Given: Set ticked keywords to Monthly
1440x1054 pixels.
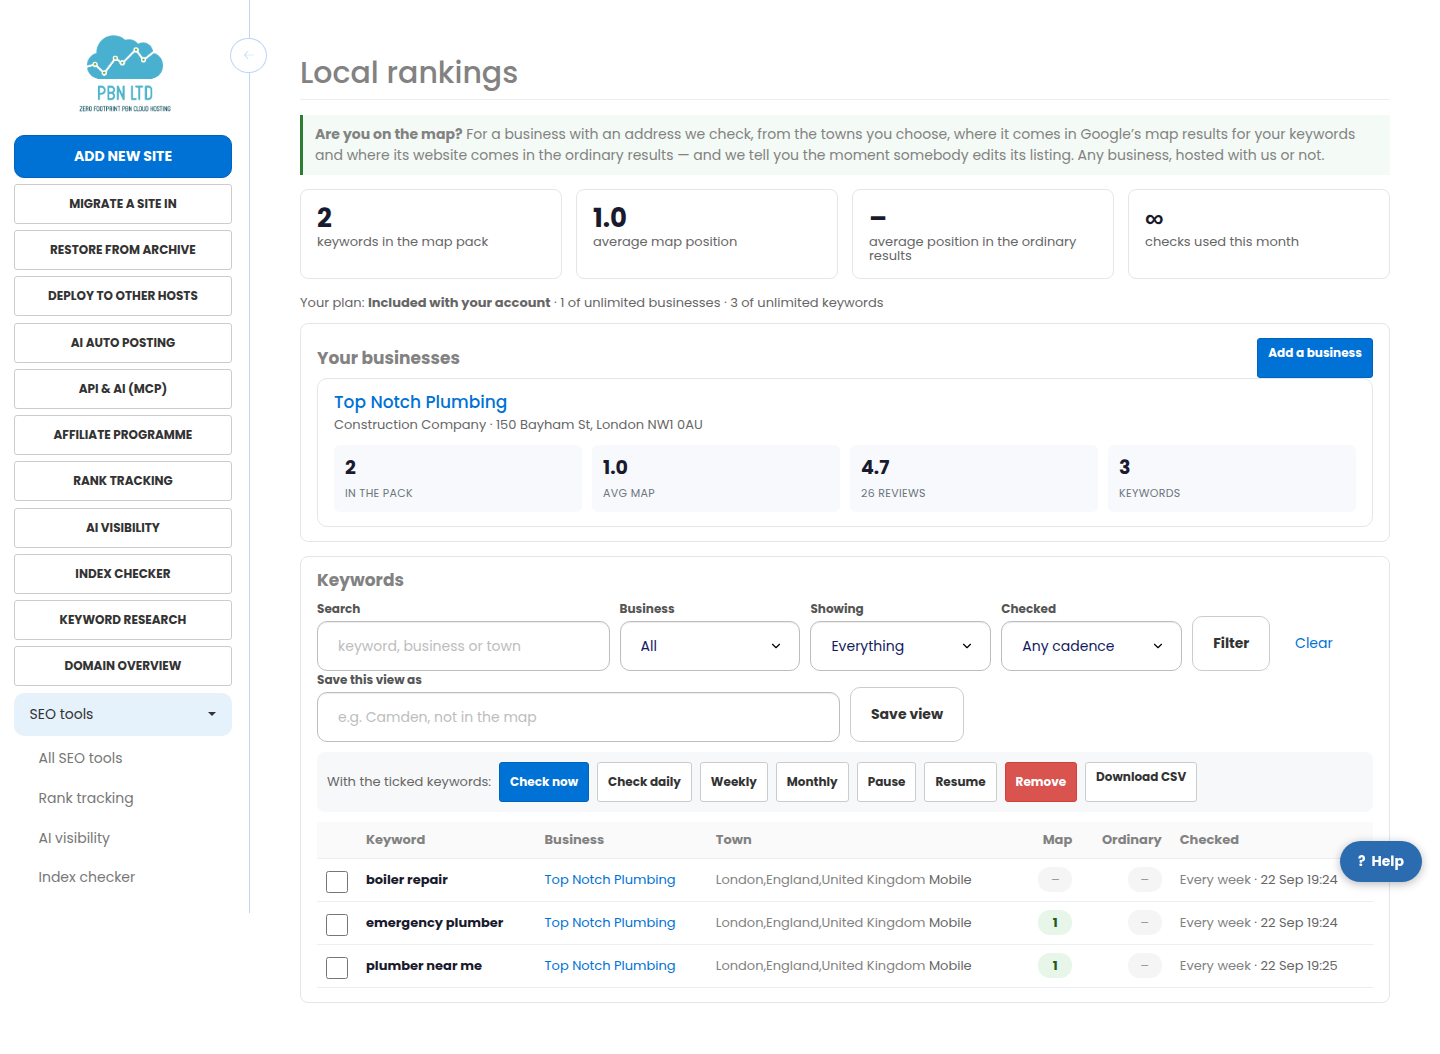Looking at the screenshot, I should [812, 782].
